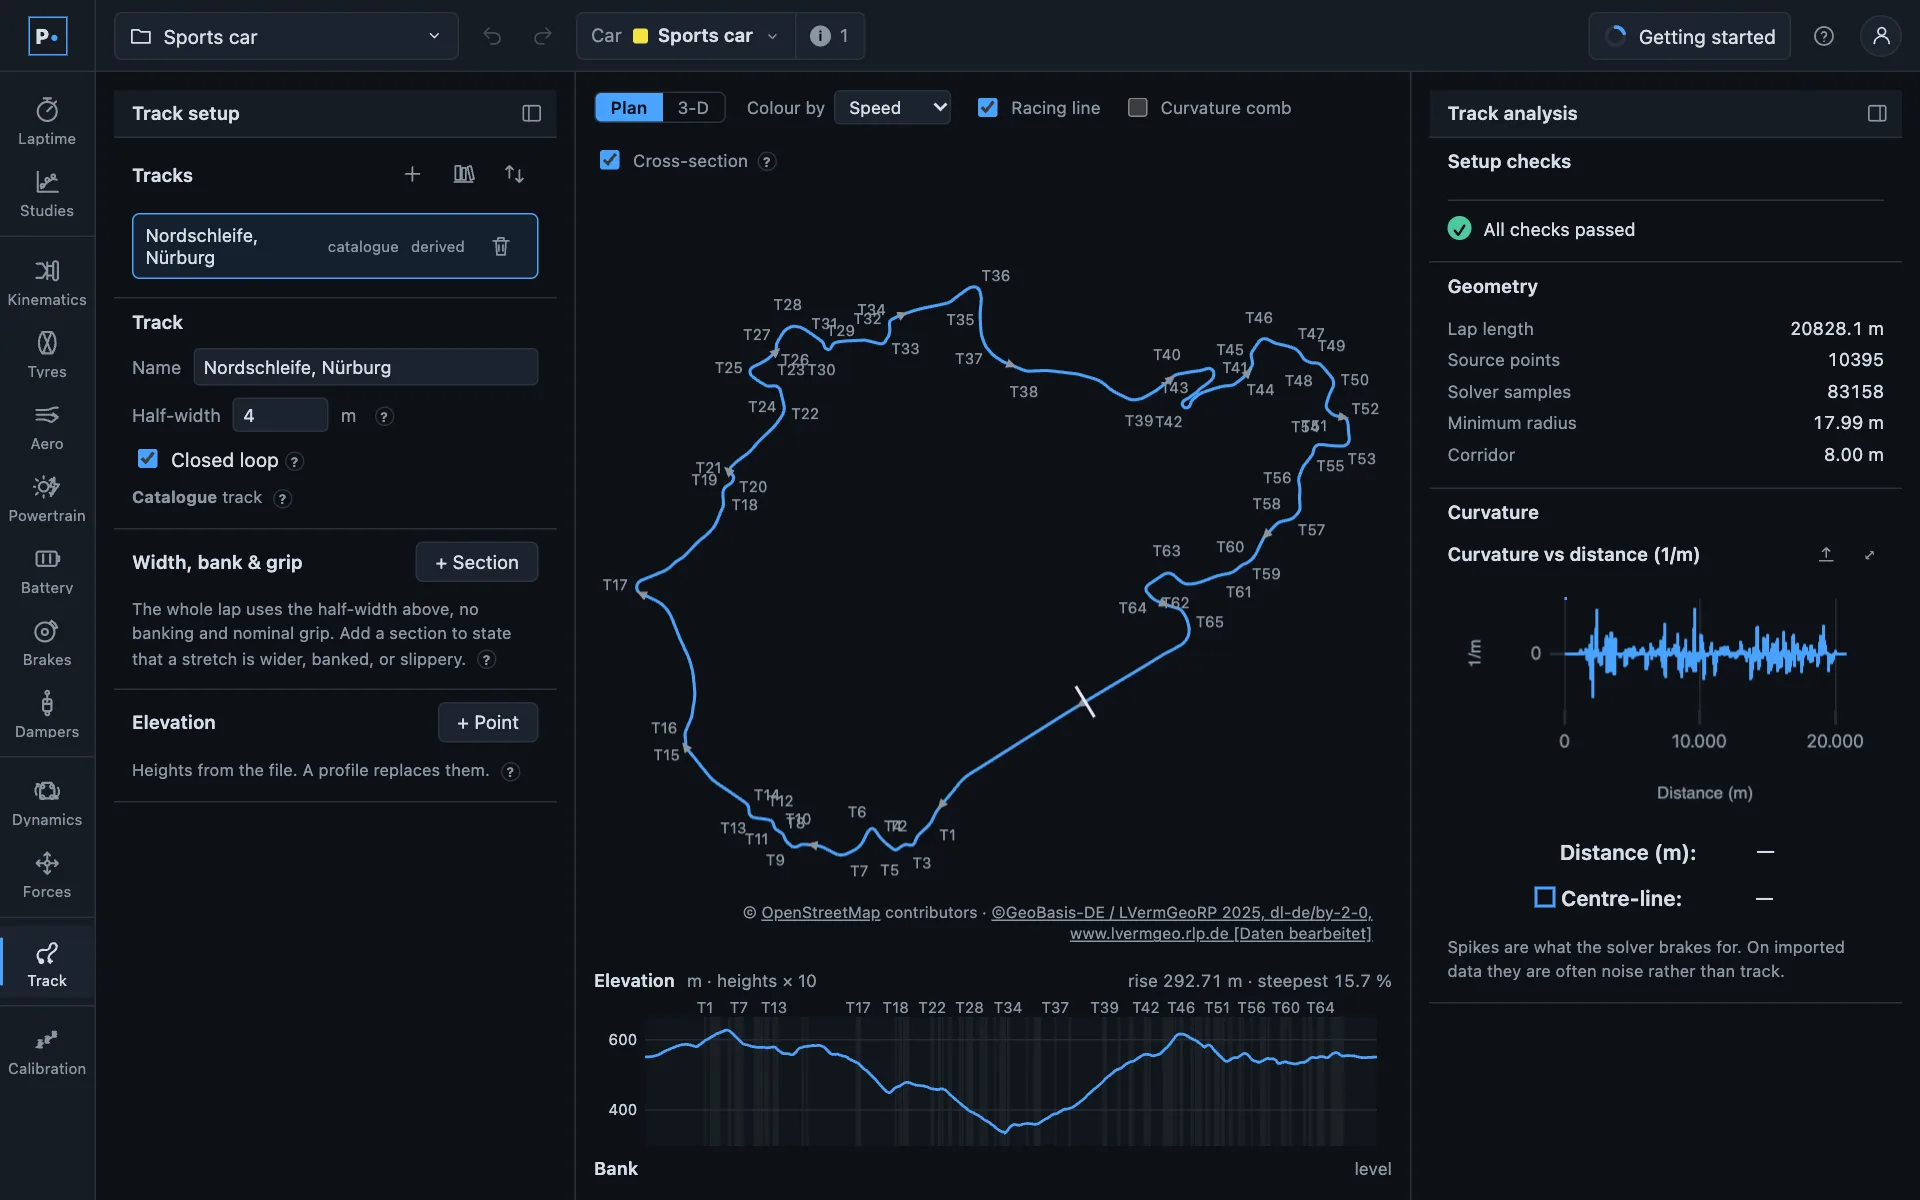Open the Laptime sidebar section
The image size is (1920, 1200).
[47, 122]
